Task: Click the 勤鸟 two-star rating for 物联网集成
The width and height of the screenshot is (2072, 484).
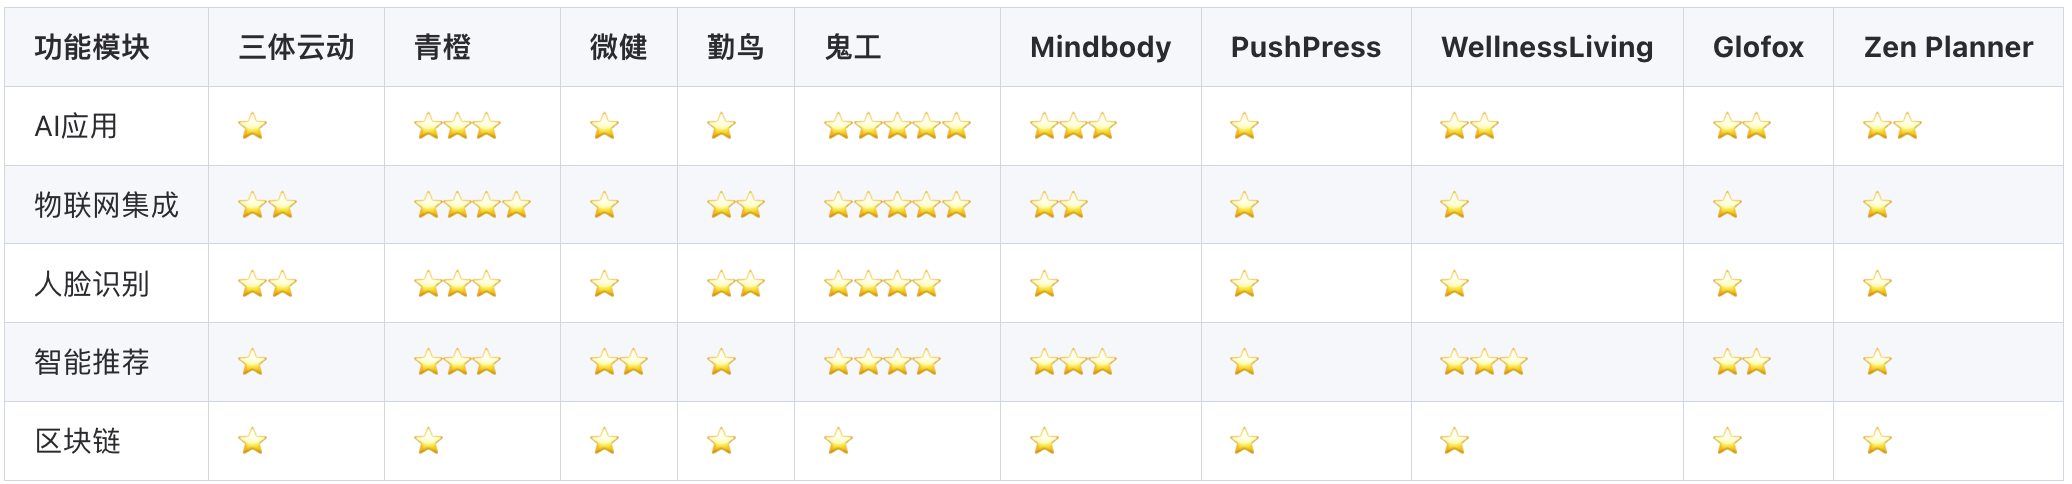Action: [x=735, y=206]
